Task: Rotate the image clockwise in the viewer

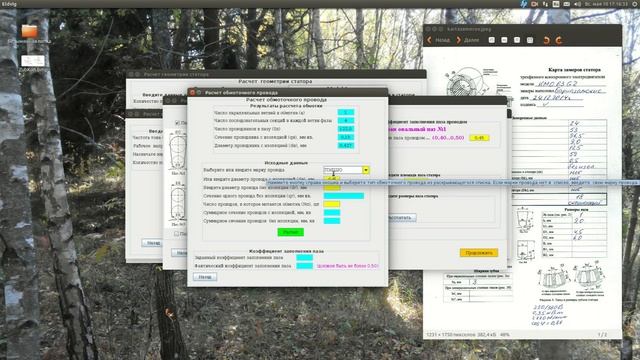Action: [559, 40]
